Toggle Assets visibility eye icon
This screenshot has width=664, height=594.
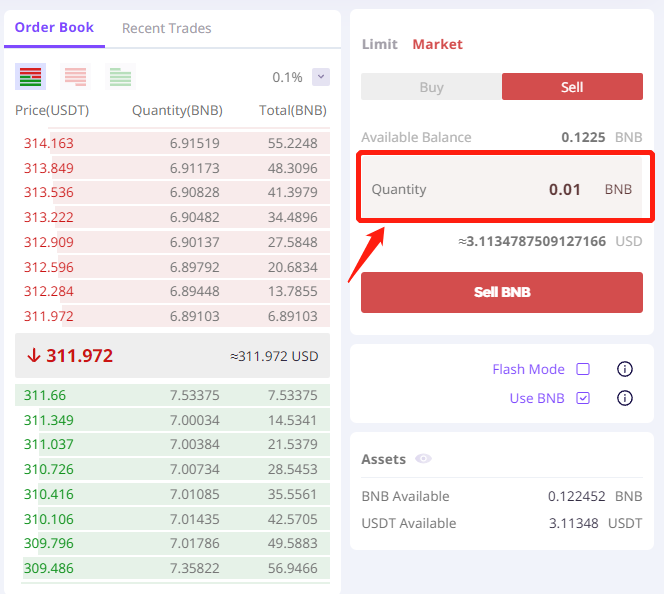(423, 459)
